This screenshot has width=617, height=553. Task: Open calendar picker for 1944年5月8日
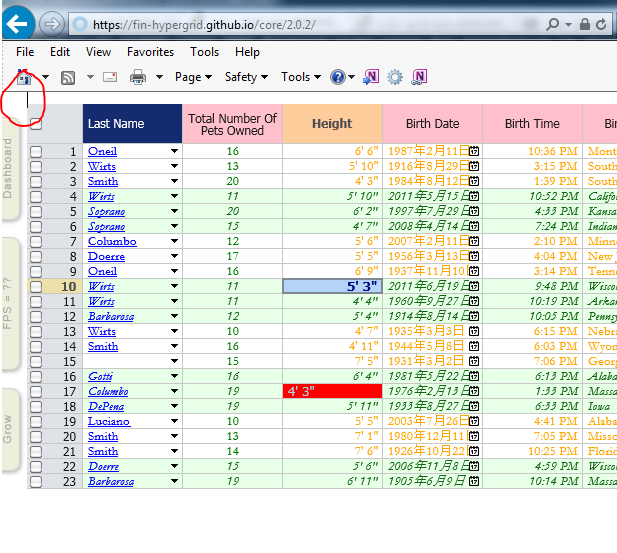(x=474, y=346)
